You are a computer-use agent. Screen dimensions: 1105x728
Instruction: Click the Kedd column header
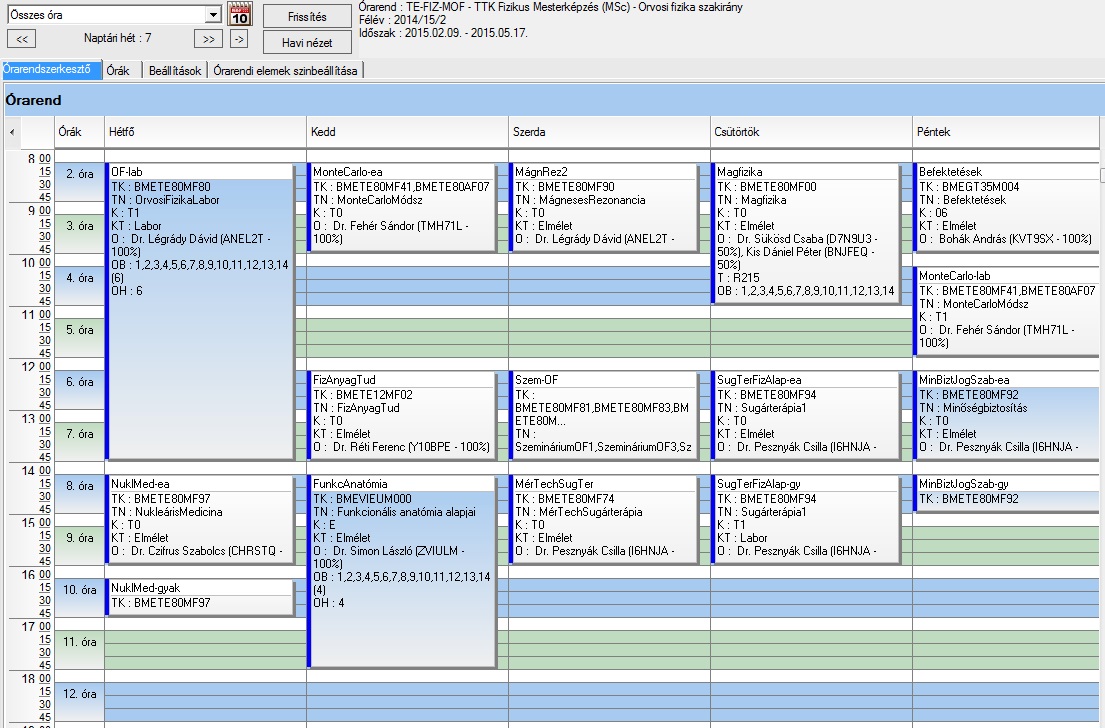pyautogui.click(x=407, y=132)
